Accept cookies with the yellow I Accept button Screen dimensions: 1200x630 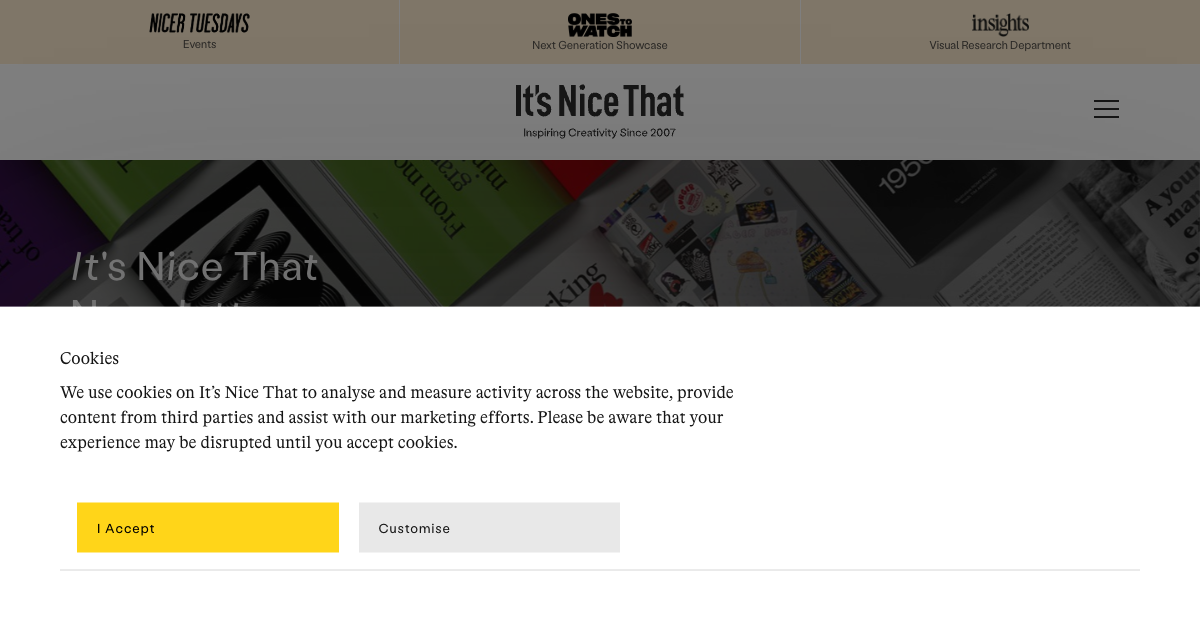click(208, 527)
